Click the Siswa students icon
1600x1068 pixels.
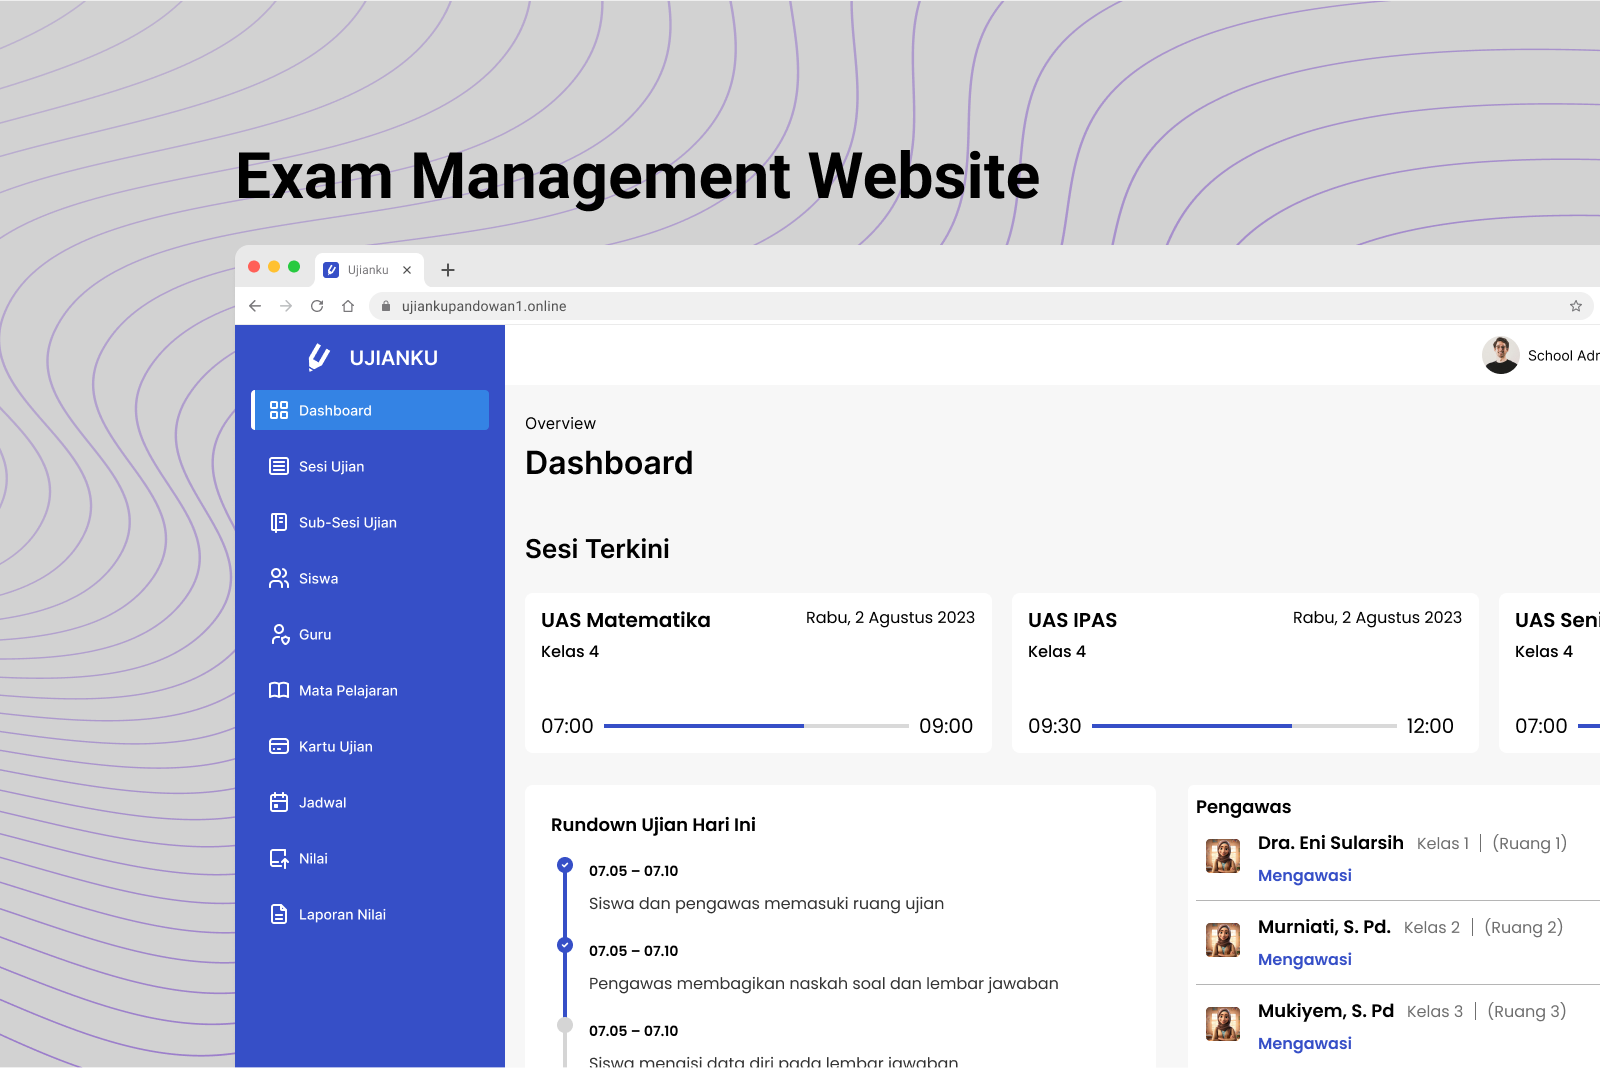click(x=277, y=578)
